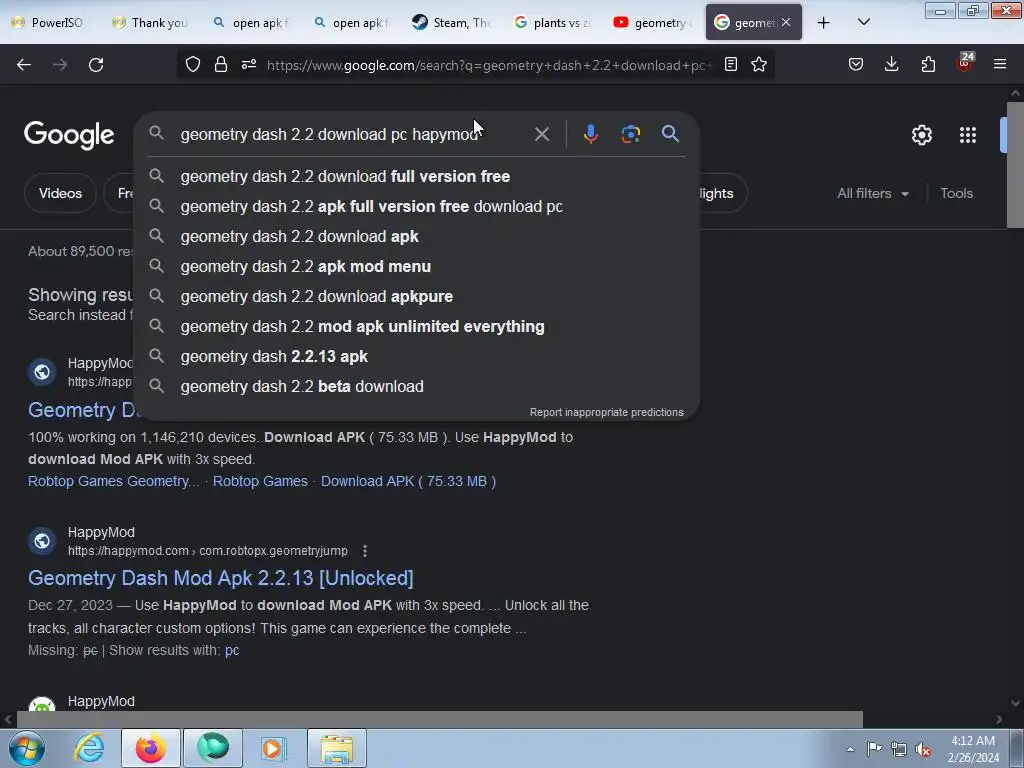The width and height of the screenshot is (1024, 768).
Task: View site security padlock info
Action: 221,64
